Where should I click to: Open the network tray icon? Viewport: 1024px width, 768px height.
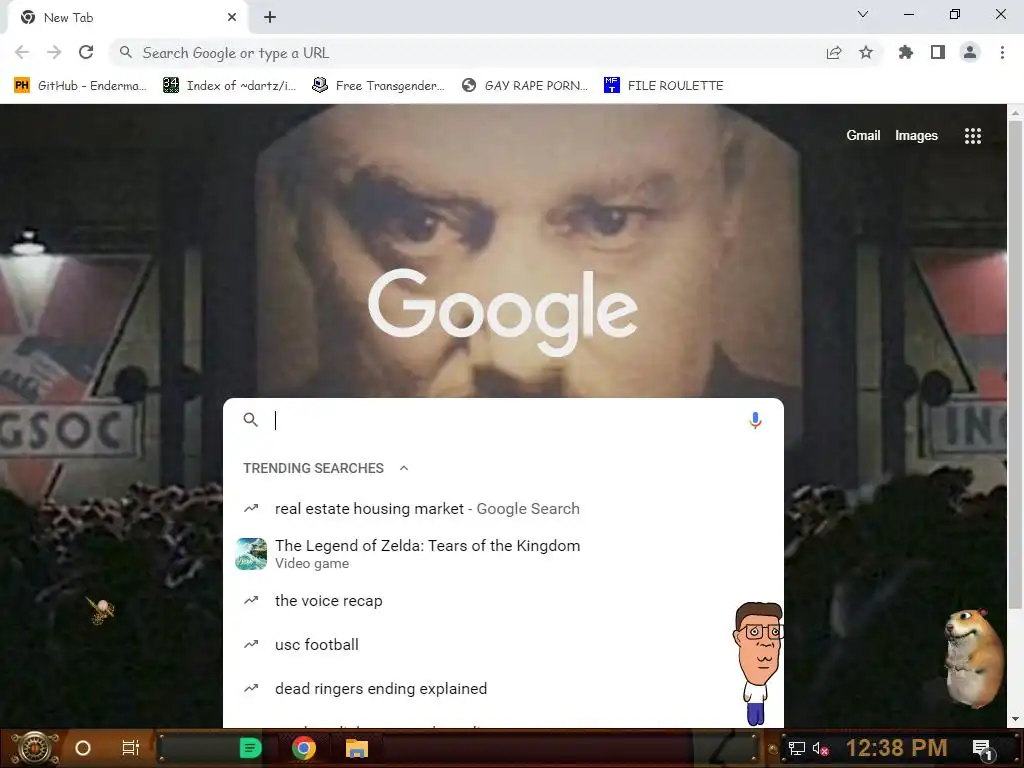797,748
